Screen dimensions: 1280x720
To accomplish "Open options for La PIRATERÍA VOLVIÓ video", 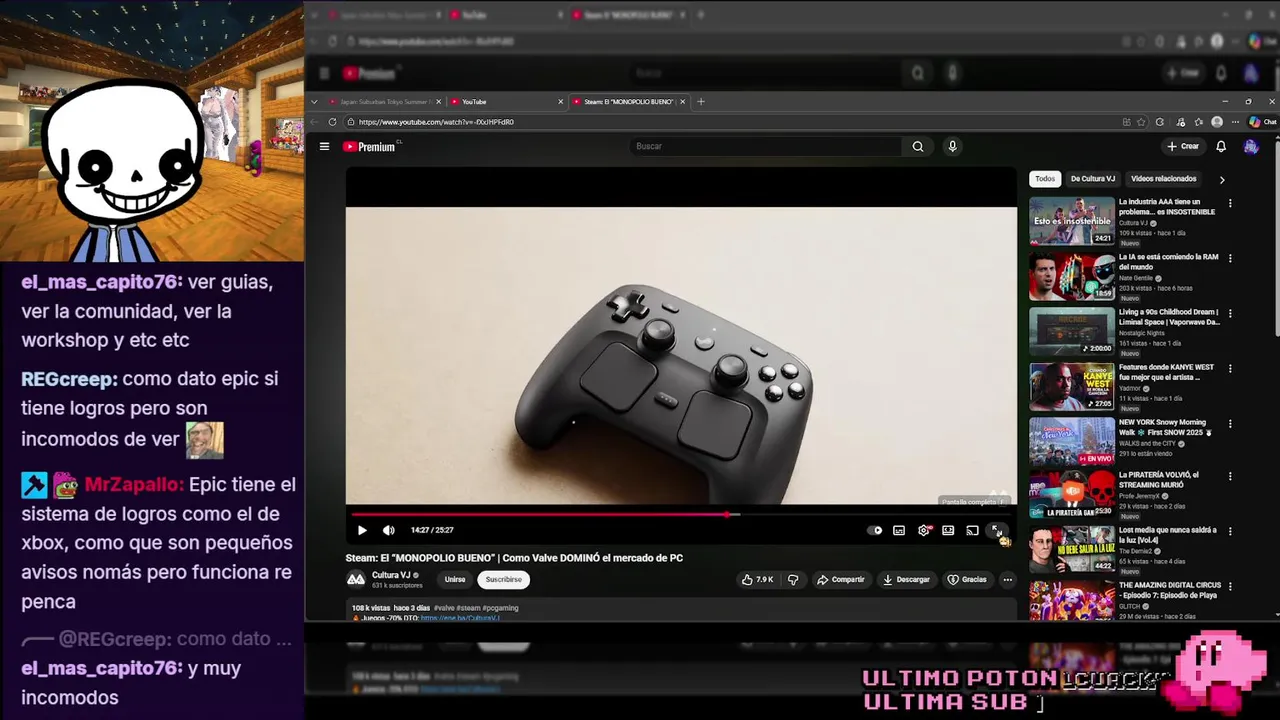I will 1230,476.
